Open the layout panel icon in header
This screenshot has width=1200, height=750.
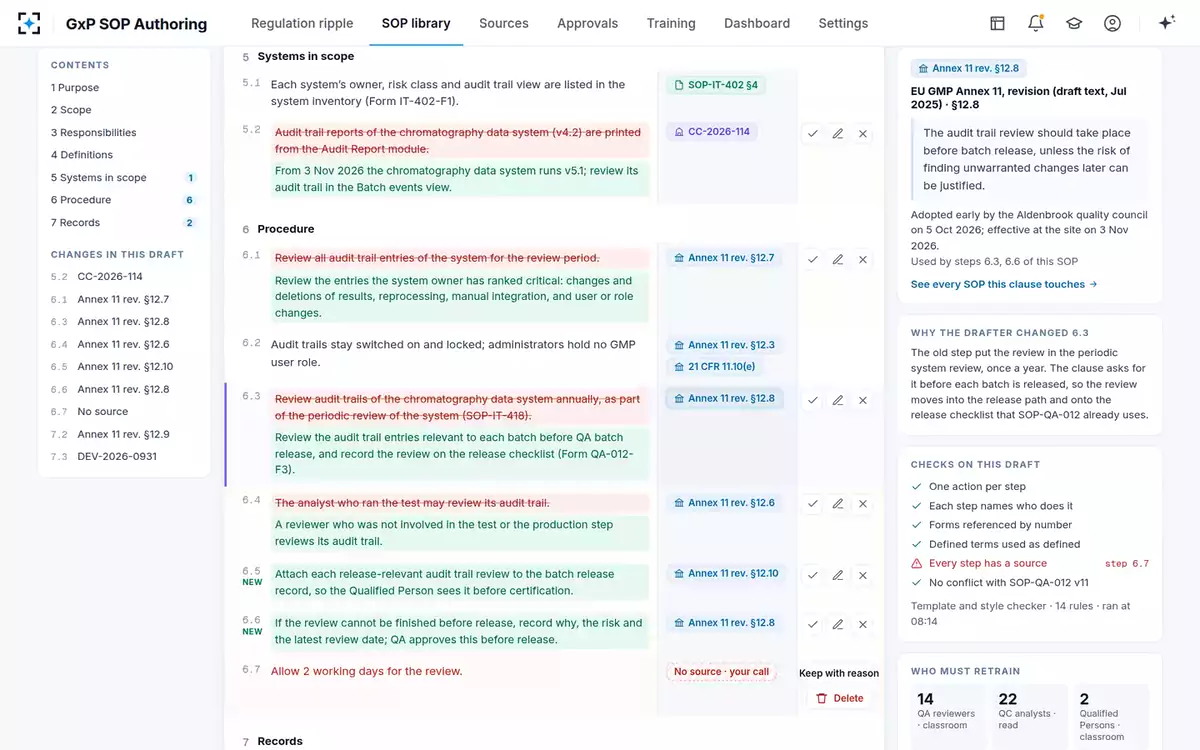997,23
